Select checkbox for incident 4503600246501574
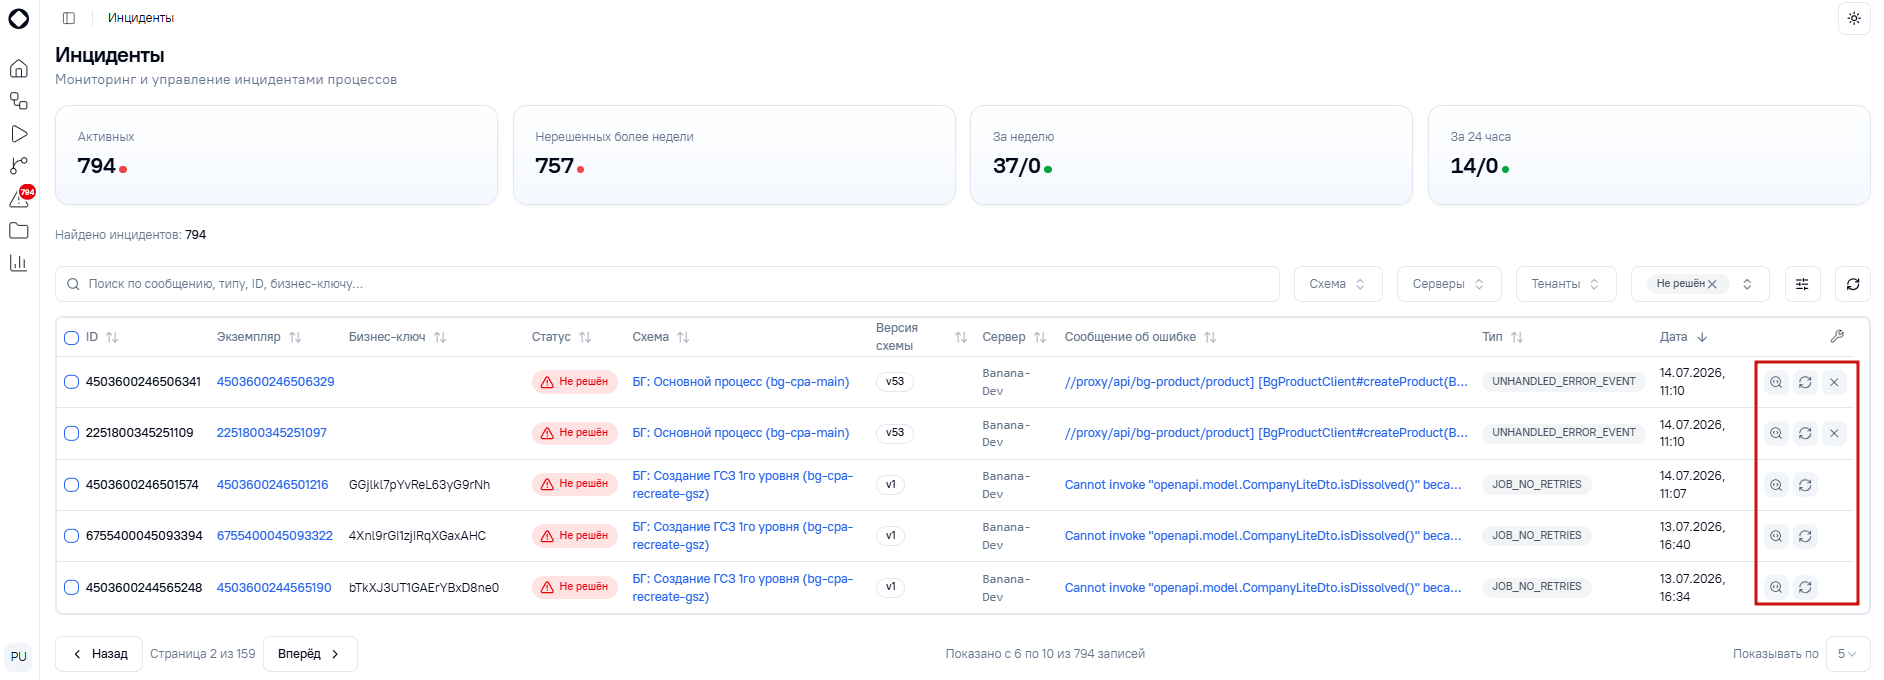This screenshot has width=1884, height=680. [x=71, y=485]
